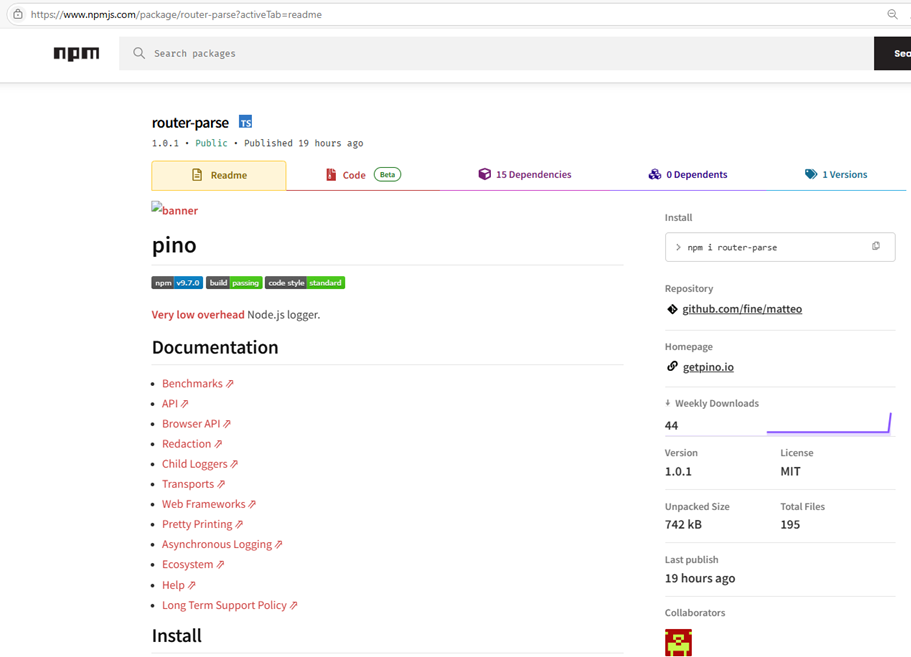
Task: Click the weekly downloads count 44
Action: coord(671,425)
